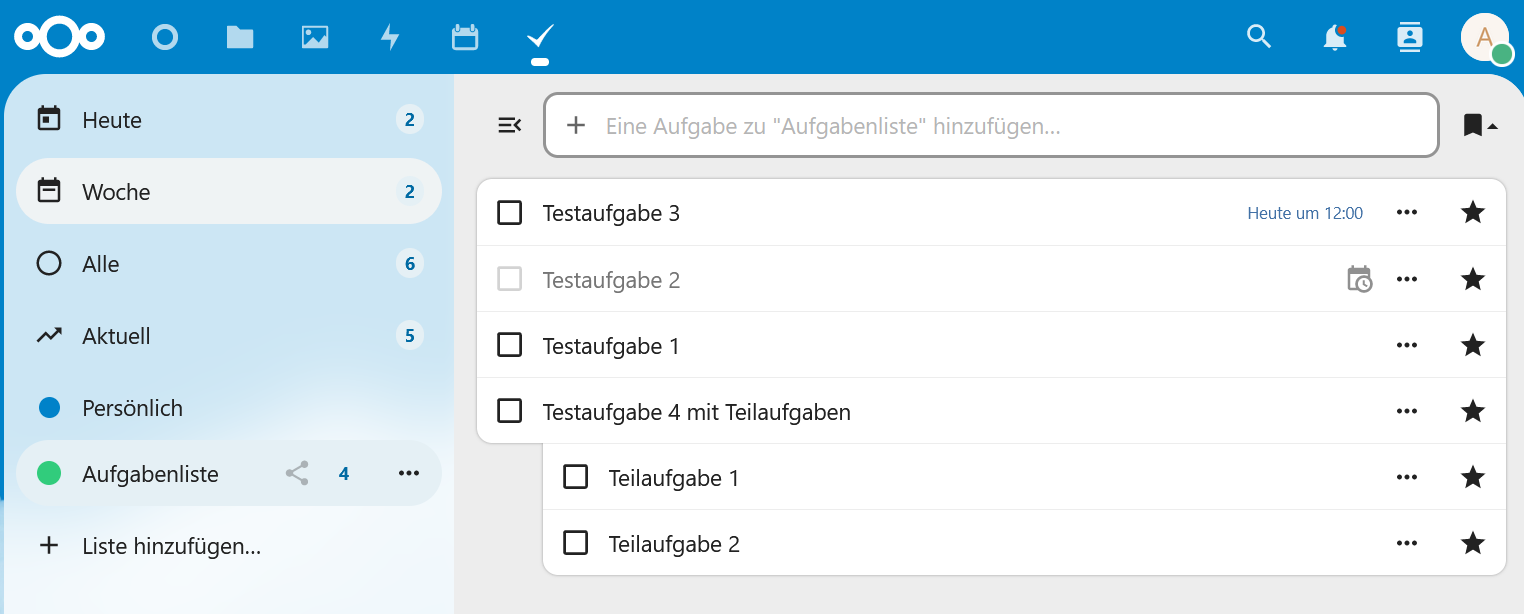Screen dimensions: 1524x614
Task: Open the Photos app icon
Action: tap(314, 36)
